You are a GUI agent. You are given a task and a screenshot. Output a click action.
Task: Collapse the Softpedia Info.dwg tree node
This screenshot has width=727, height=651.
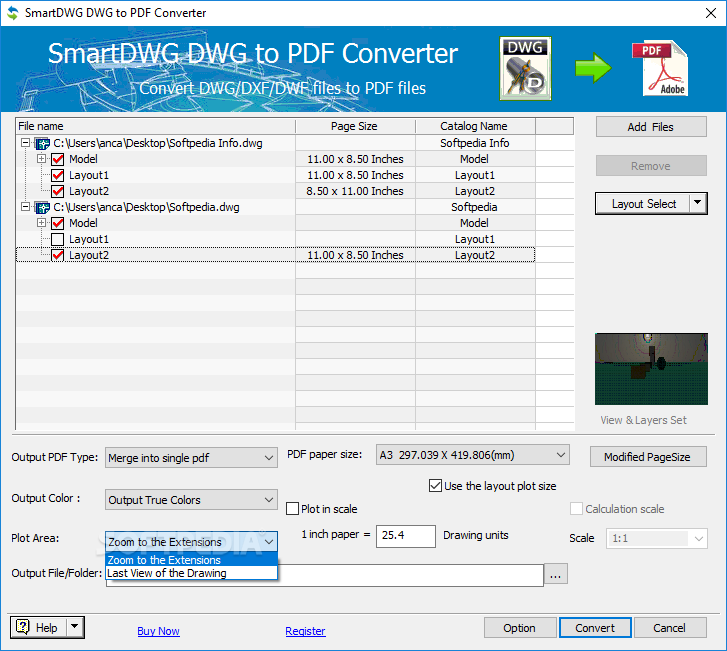pos(26,142)
